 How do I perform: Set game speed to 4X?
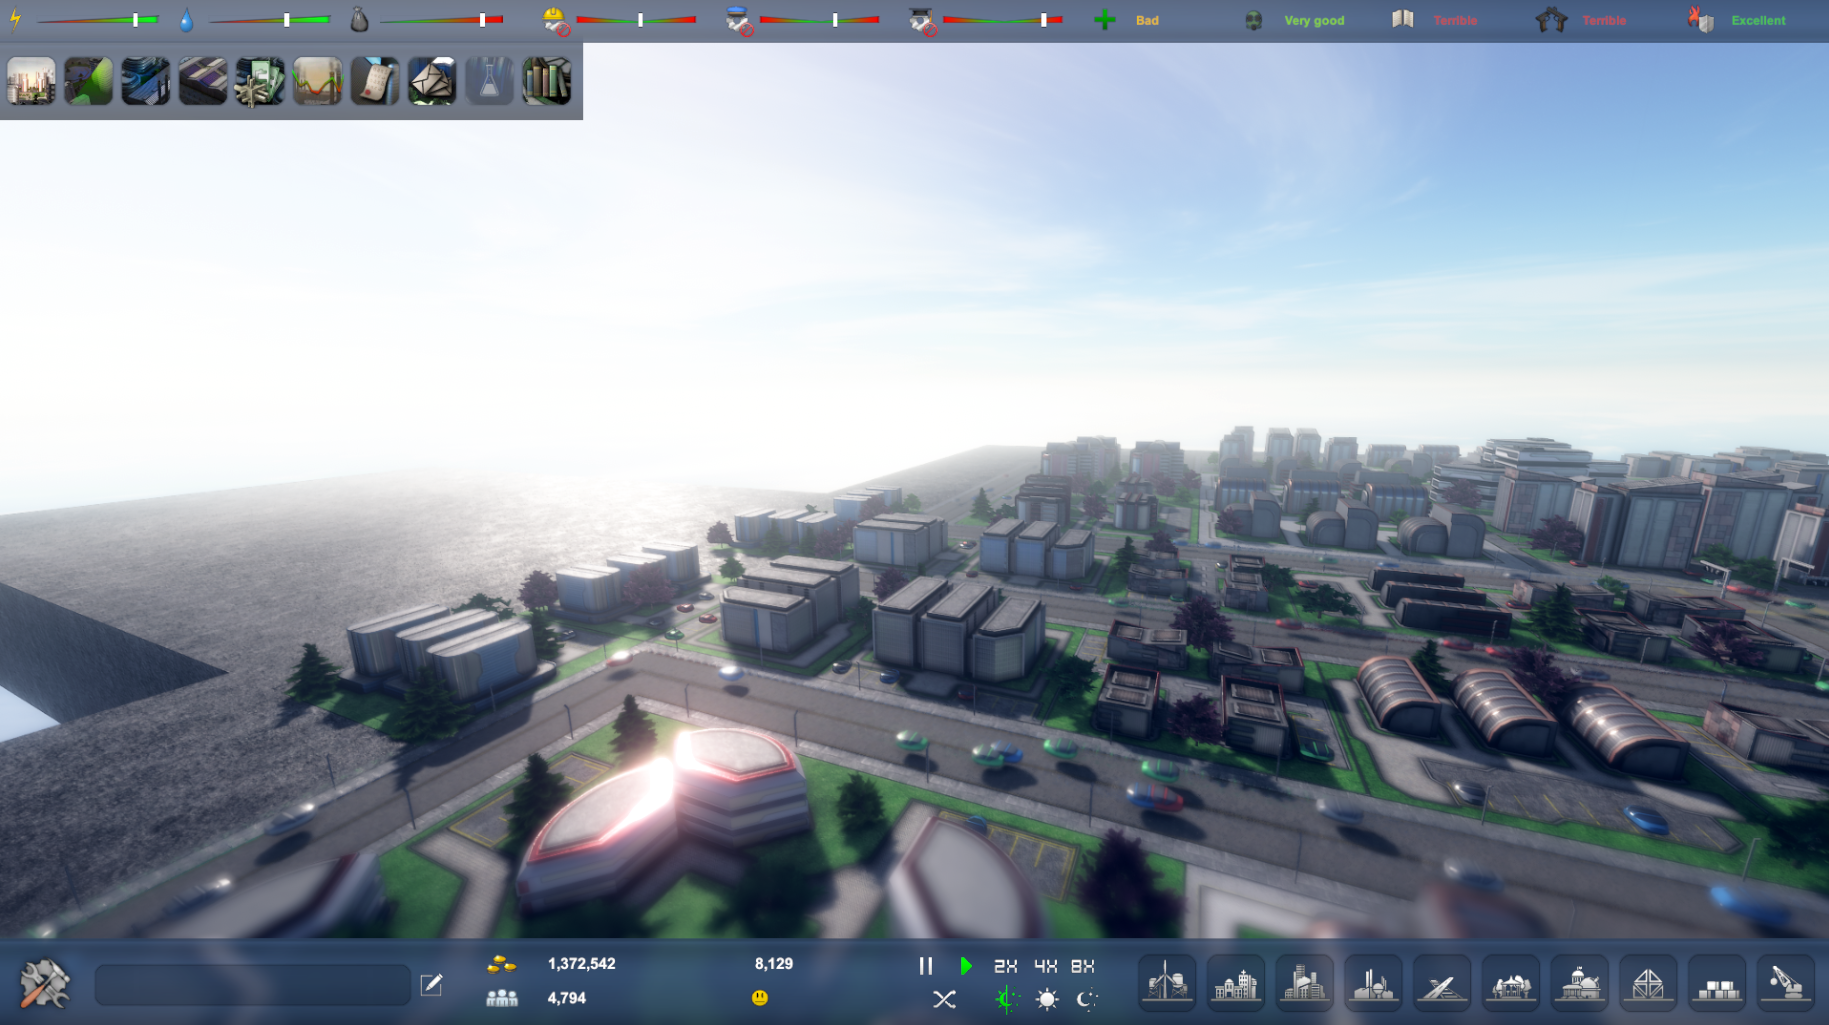point(1046,966)
